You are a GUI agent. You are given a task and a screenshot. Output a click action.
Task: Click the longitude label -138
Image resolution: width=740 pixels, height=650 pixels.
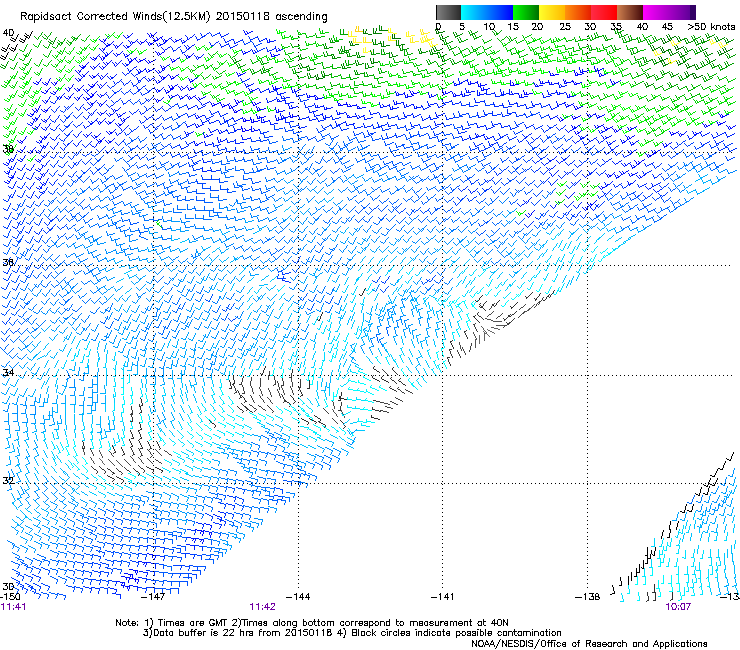click(x=588, y=597)
